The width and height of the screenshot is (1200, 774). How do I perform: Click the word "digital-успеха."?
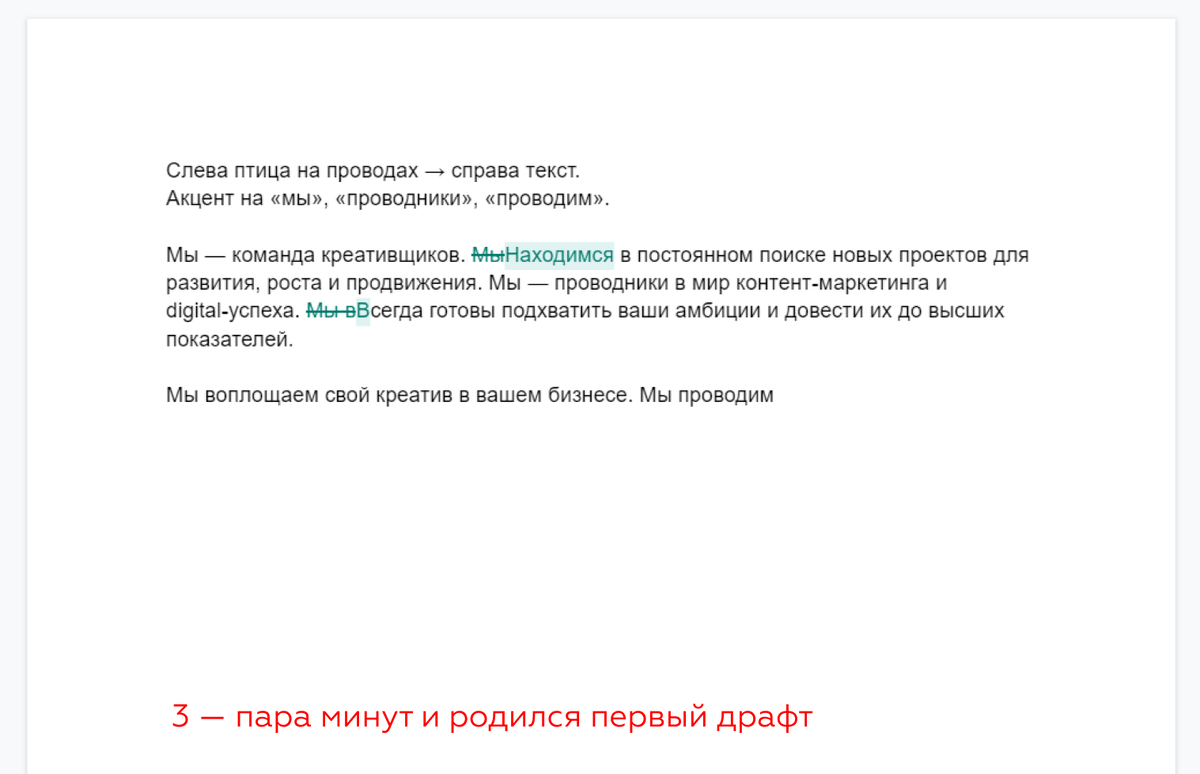pos(233,311)
